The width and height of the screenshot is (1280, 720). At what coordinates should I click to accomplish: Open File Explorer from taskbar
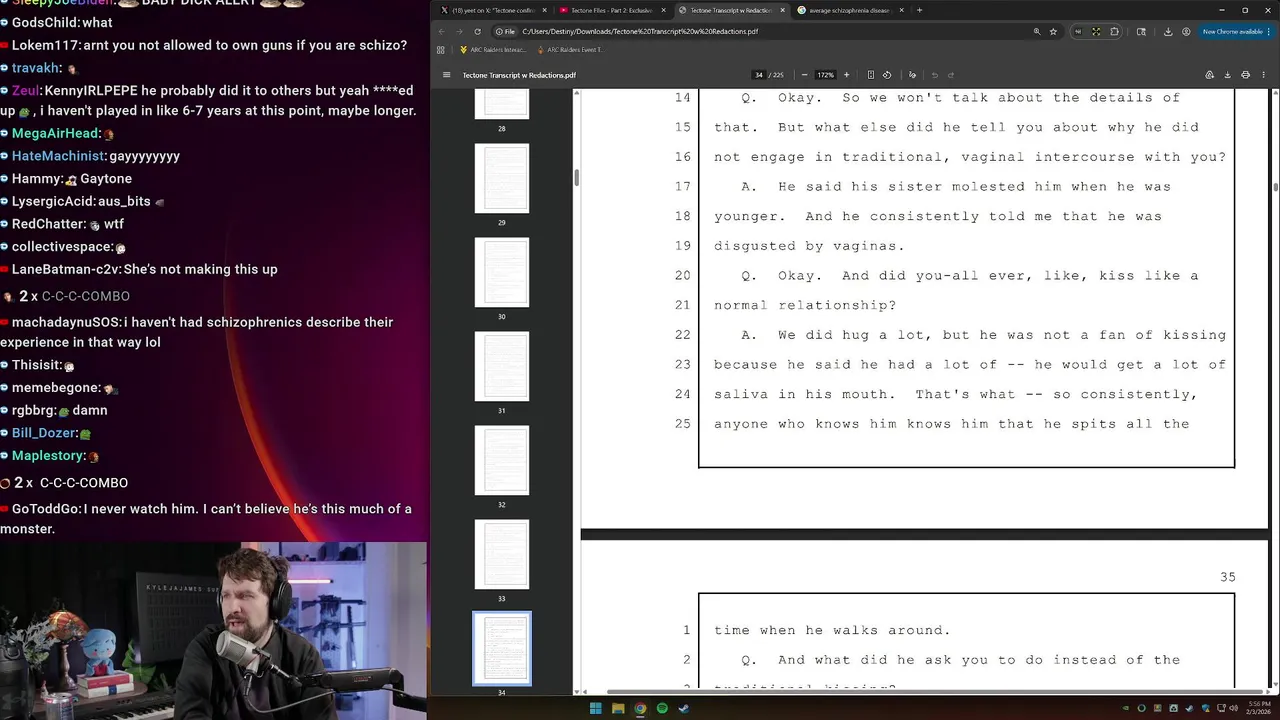pyautogui.click(x=618, y=708)
